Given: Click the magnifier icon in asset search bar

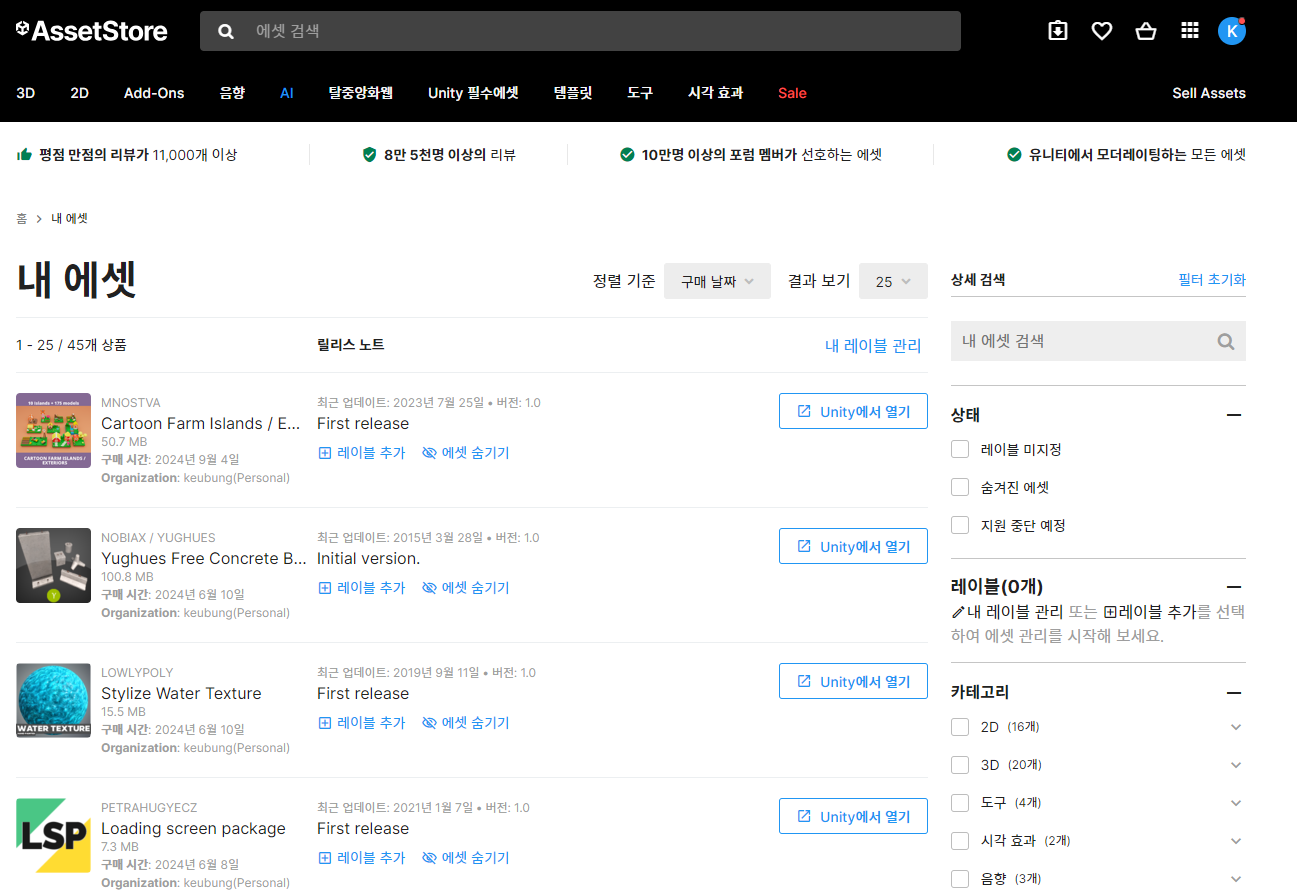Looking at the screenshot, I should click(226, 31).
